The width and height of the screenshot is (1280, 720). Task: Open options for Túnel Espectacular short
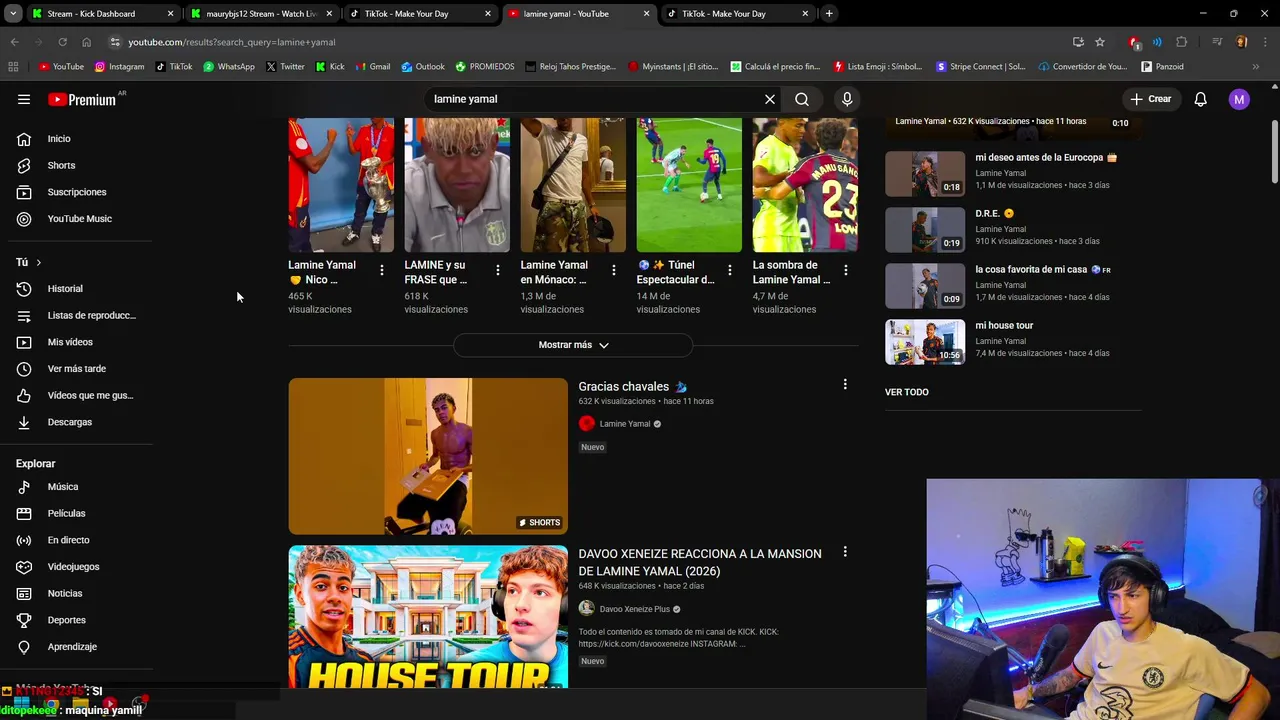point(729,270)
